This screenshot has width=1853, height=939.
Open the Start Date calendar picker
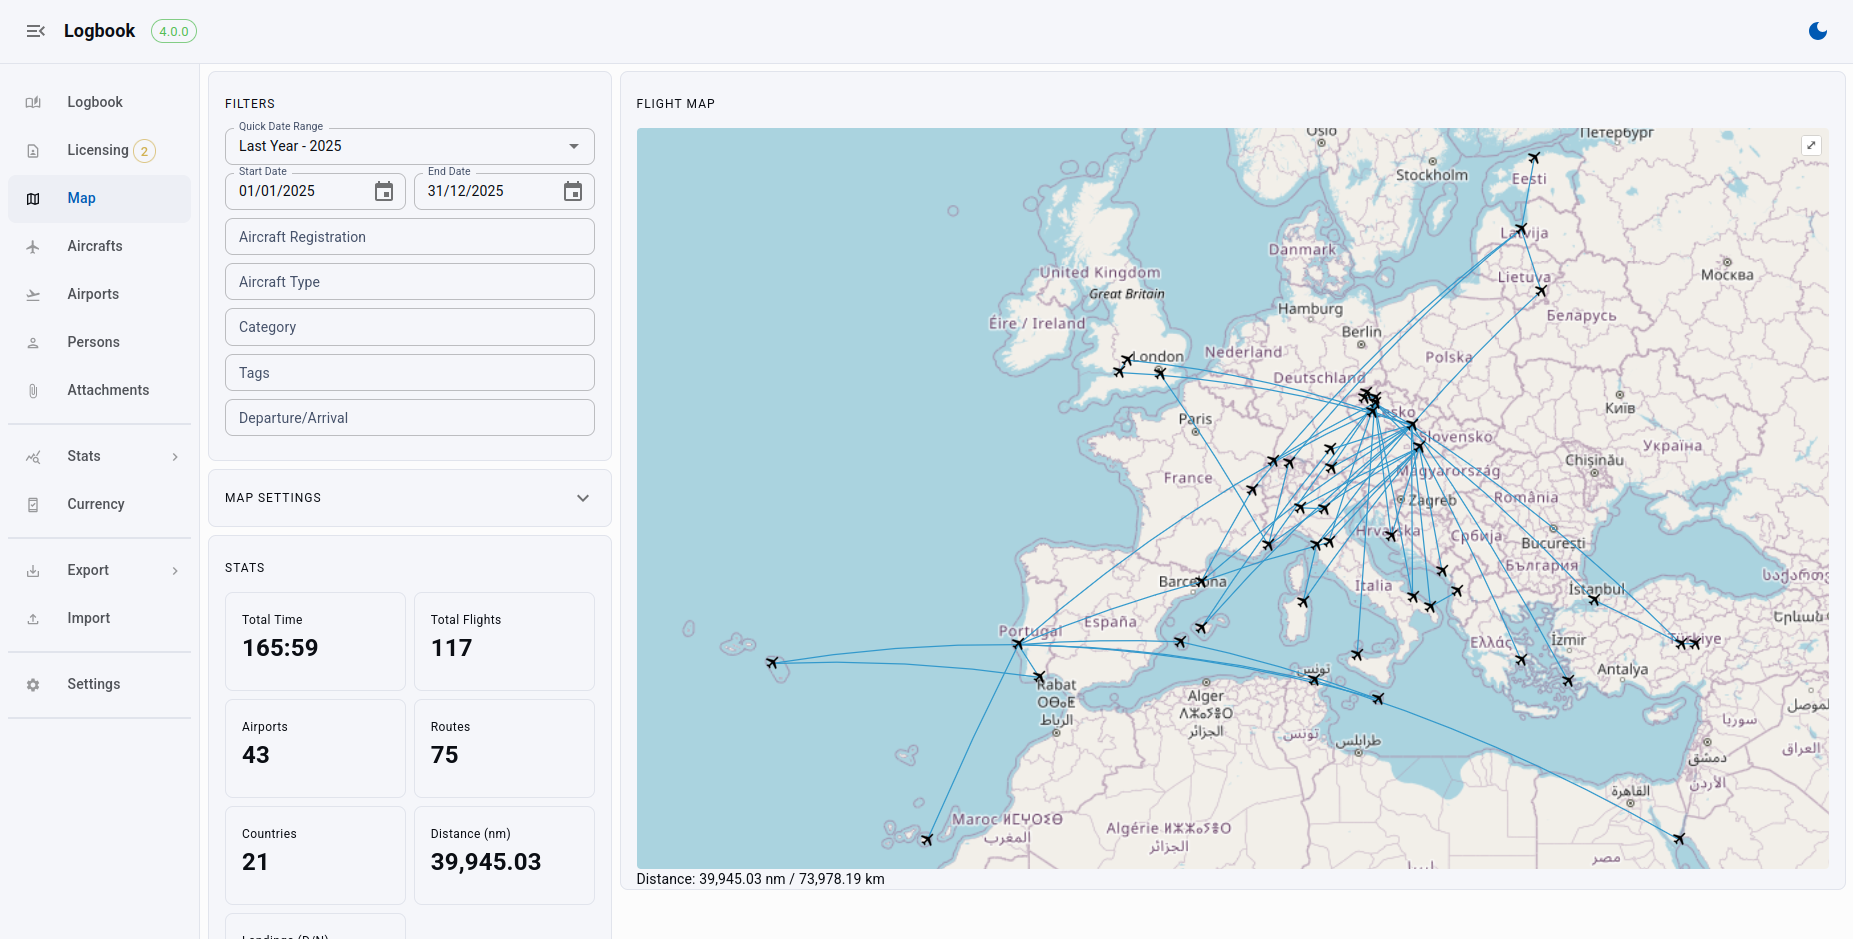point(384,191)
